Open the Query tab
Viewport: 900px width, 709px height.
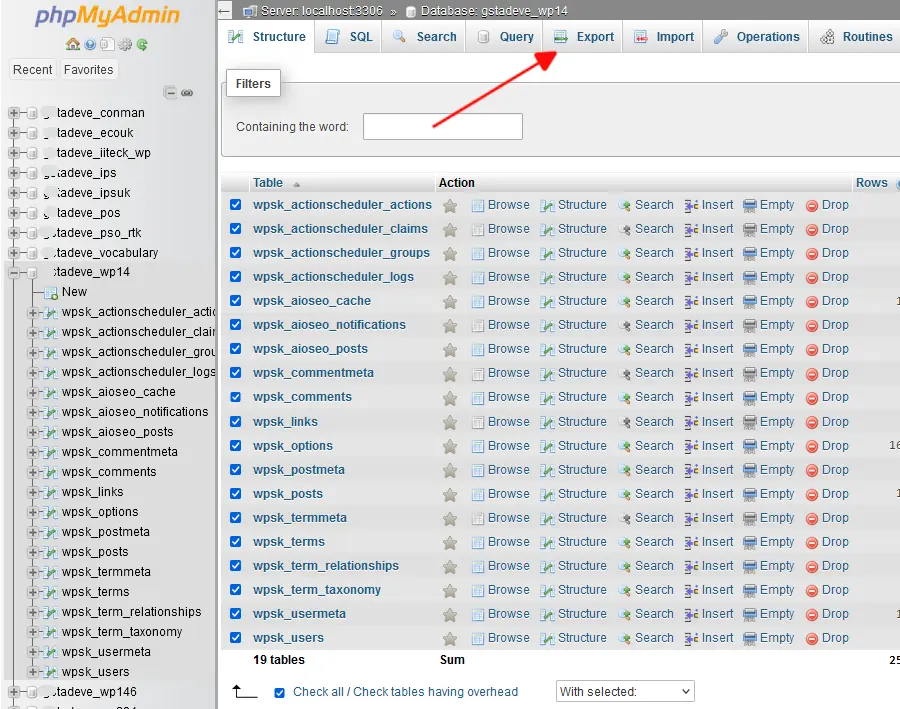pyautogui.click(x=505, y=37)
